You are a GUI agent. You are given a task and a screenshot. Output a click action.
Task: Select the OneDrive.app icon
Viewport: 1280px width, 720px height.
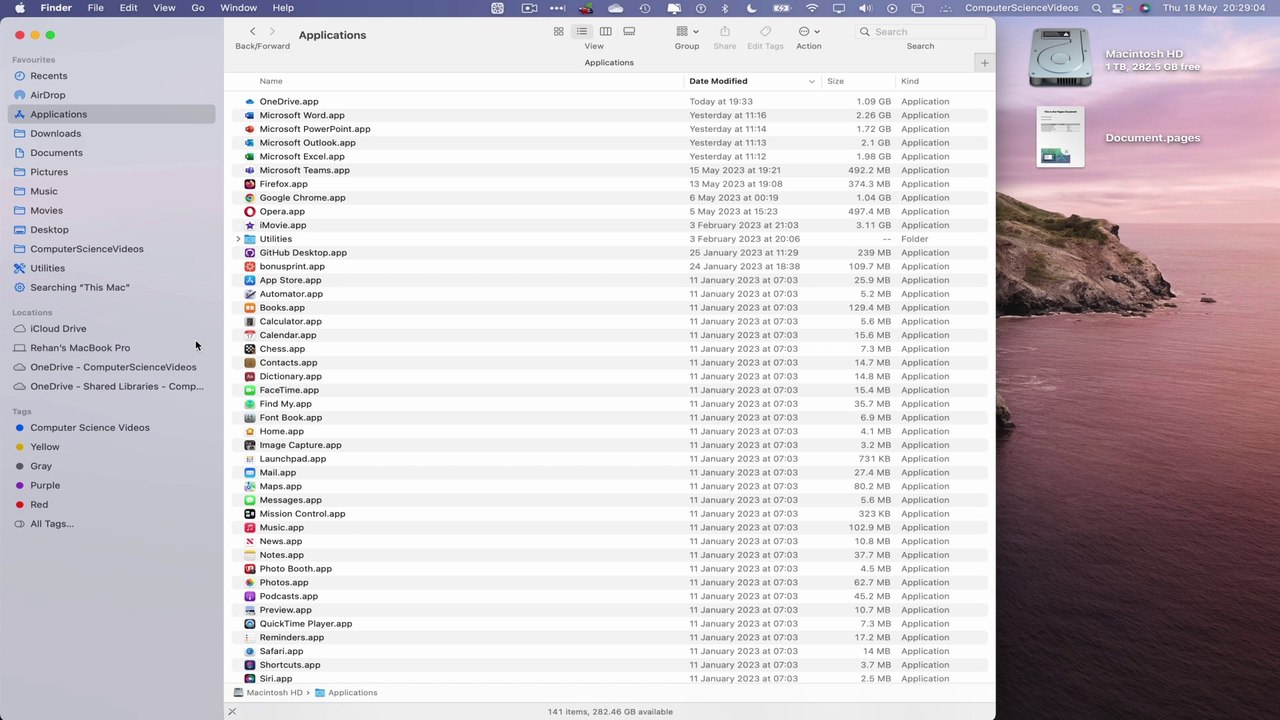250,101
